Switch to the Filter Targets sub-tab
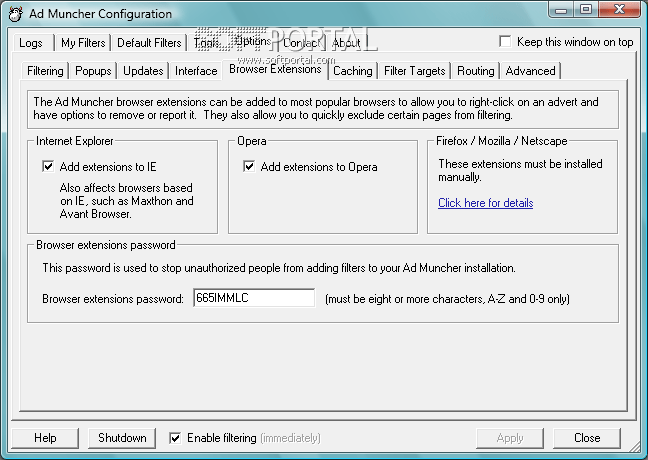The width and height of the screenshot is (648, 460). click(x=415, y=71)
